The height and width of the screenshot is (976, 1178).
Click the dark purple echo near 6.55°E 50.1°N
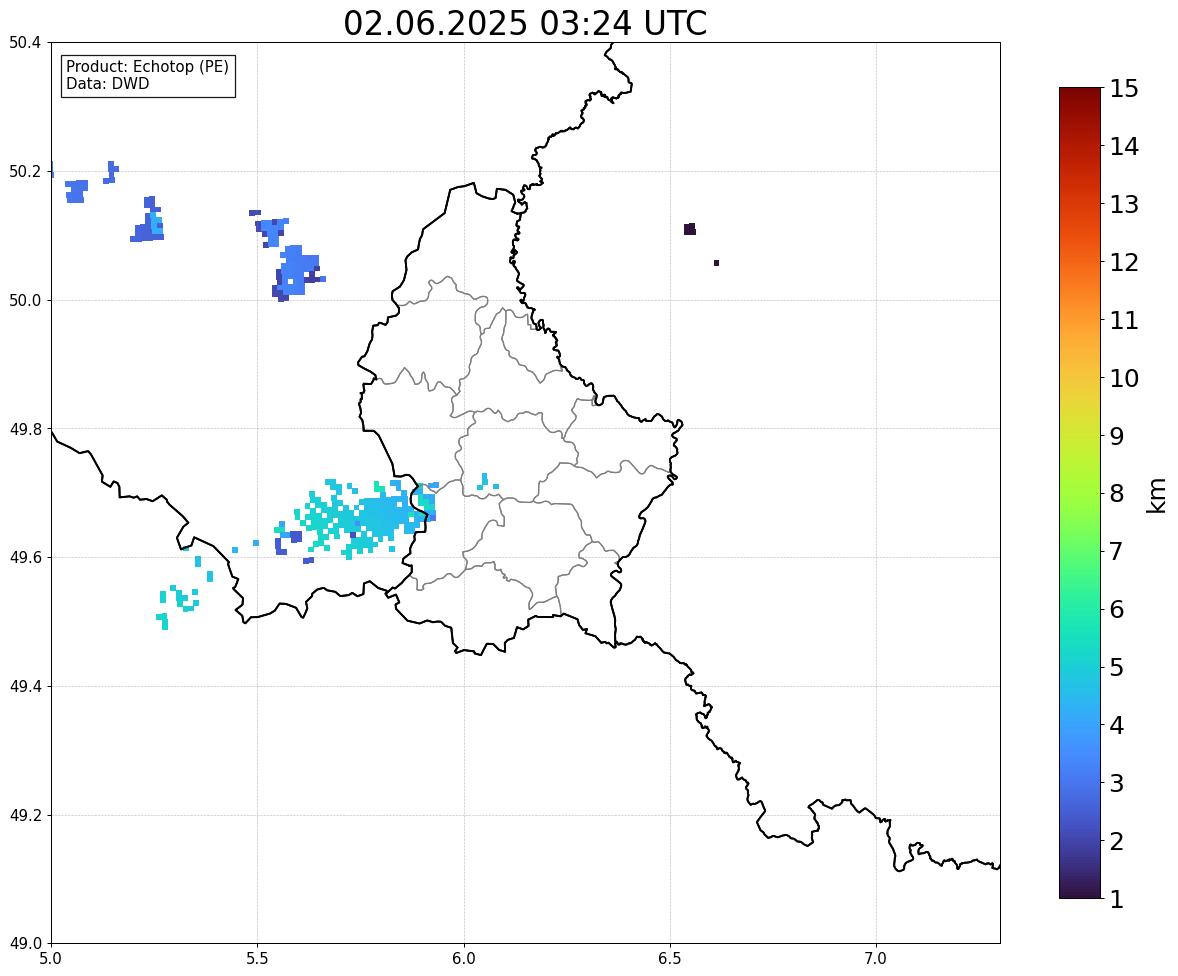(x=690, y=229)
